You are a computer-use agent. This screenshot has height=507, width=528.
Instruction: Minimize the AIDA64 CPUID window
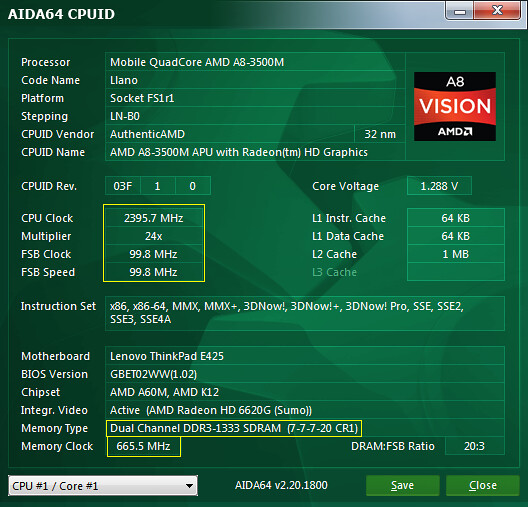click(460, 11)
